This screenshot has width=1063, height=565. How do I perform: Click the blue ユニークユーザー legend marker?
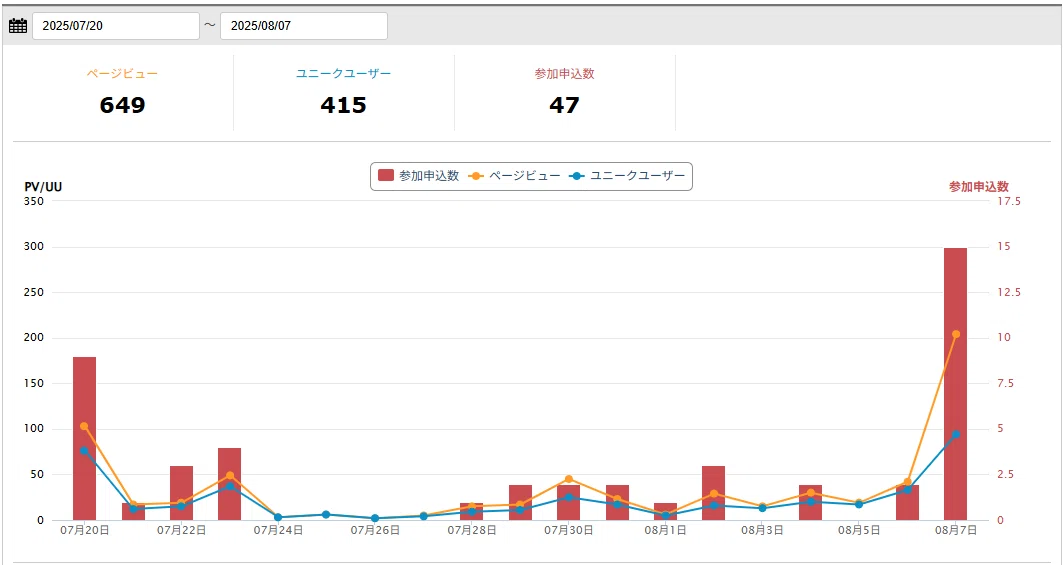(x=577, y=176)
